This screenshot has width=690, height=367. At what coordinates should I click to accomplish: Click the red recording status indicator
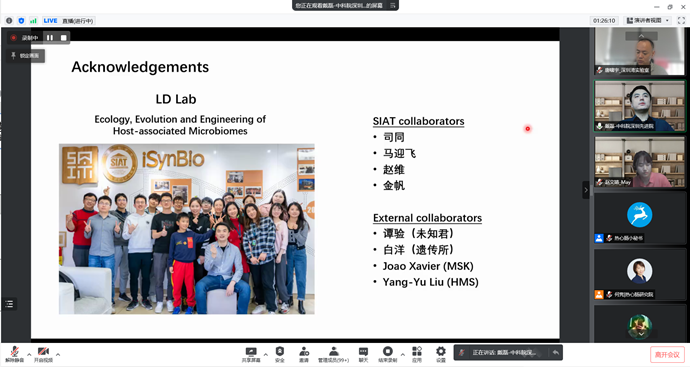pyautogui.click(x=14, y=38)
